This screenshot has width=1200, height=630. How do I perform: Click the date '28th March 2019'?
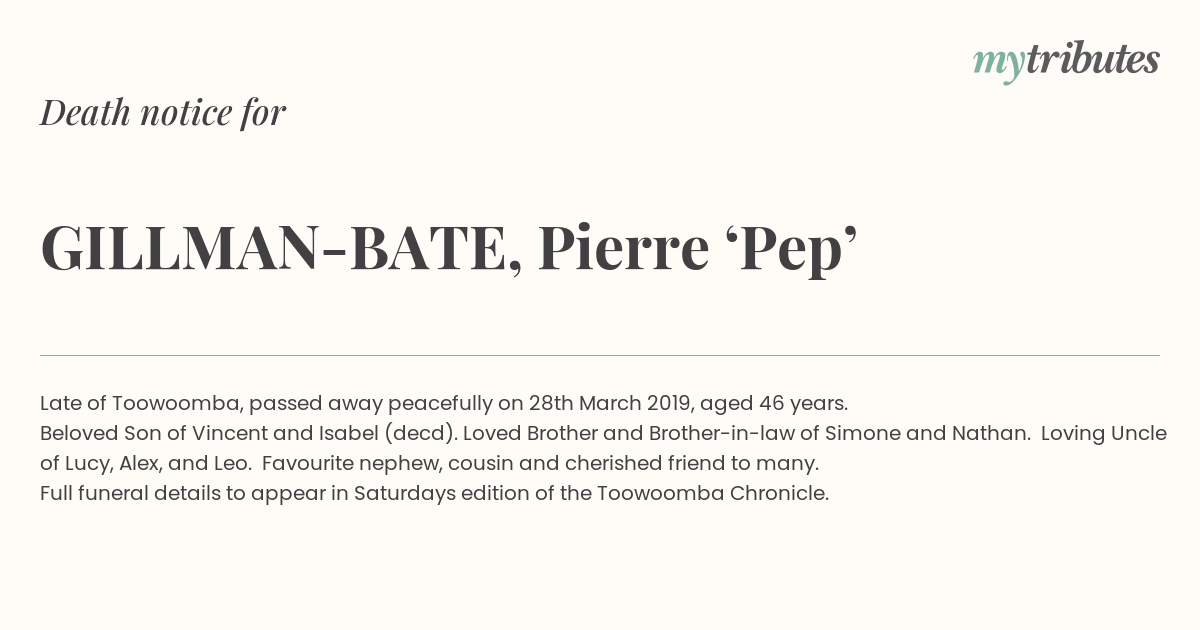(x=610, y=404)
